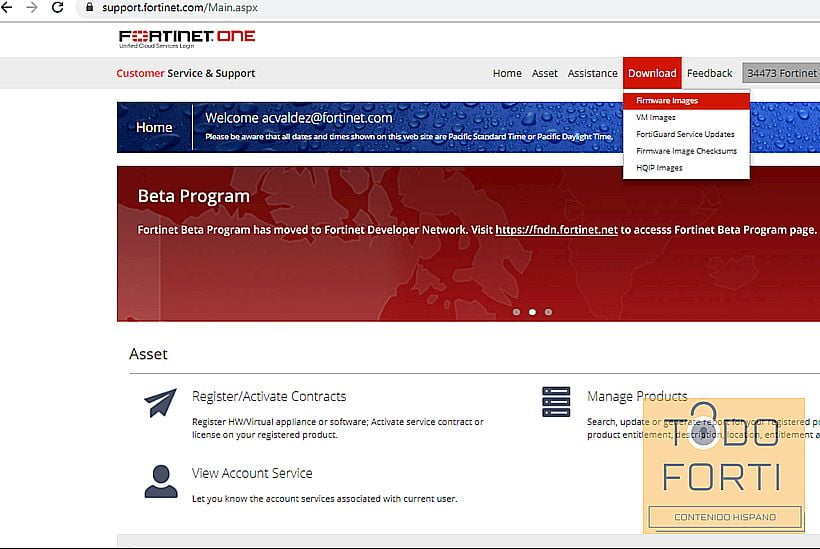Click the user silhouette Account Service icon
Viewport: 820px width, 549px height.
pos(161,482)
